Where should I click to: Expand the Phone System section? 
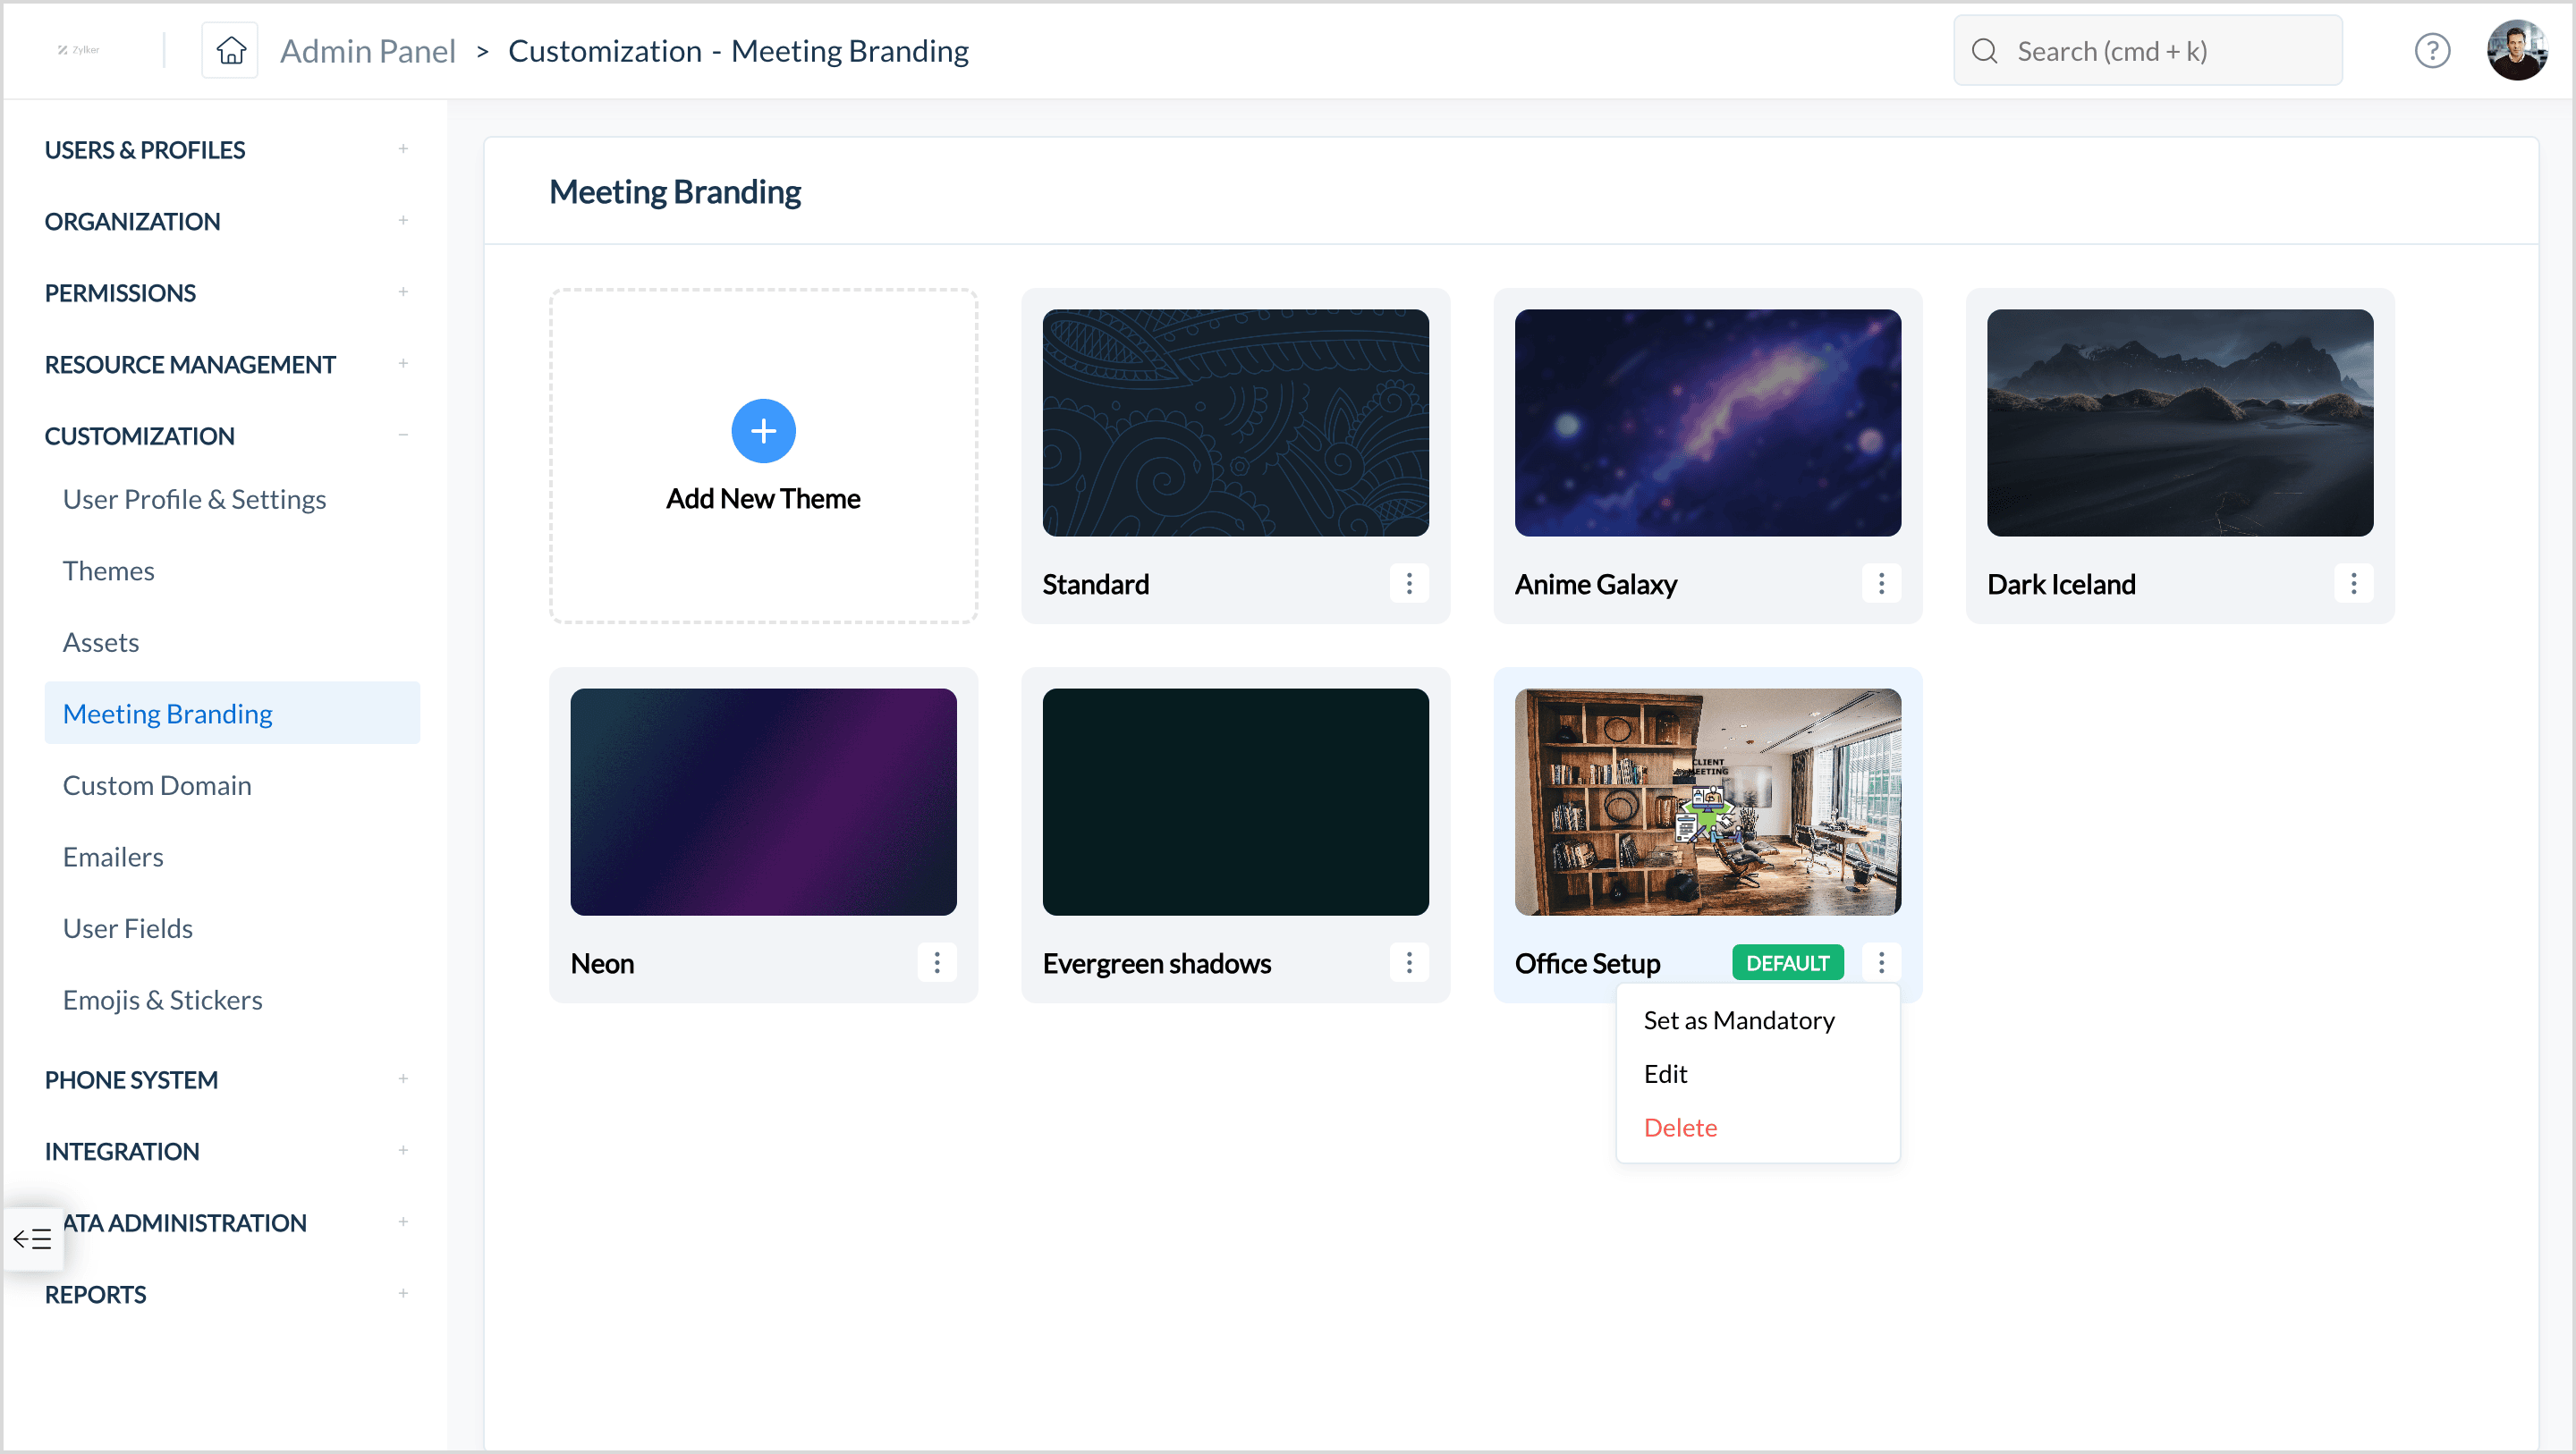402,1079
